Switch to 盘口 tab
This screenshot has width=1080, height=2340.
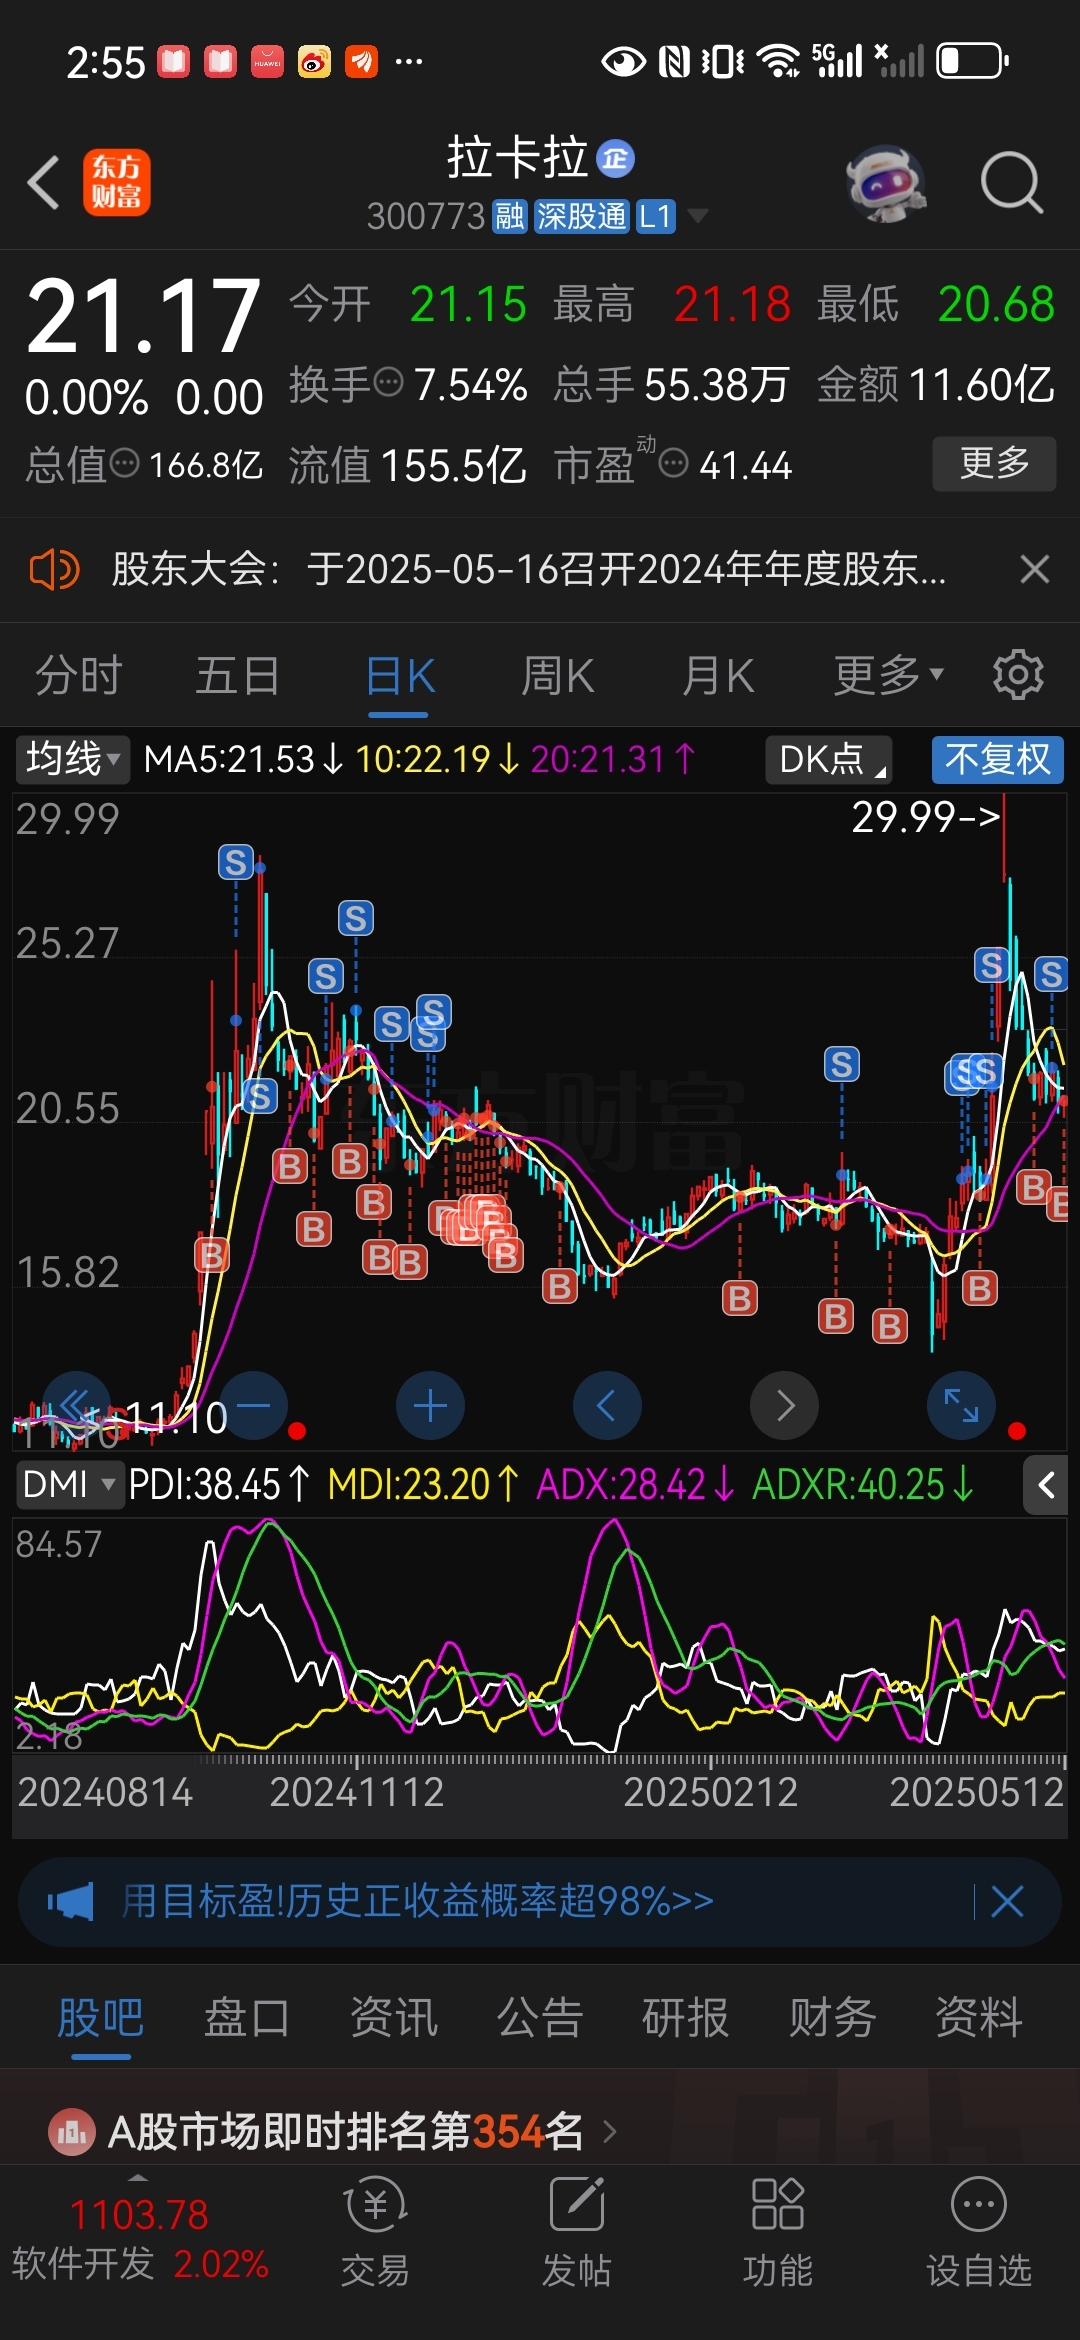247,2016
